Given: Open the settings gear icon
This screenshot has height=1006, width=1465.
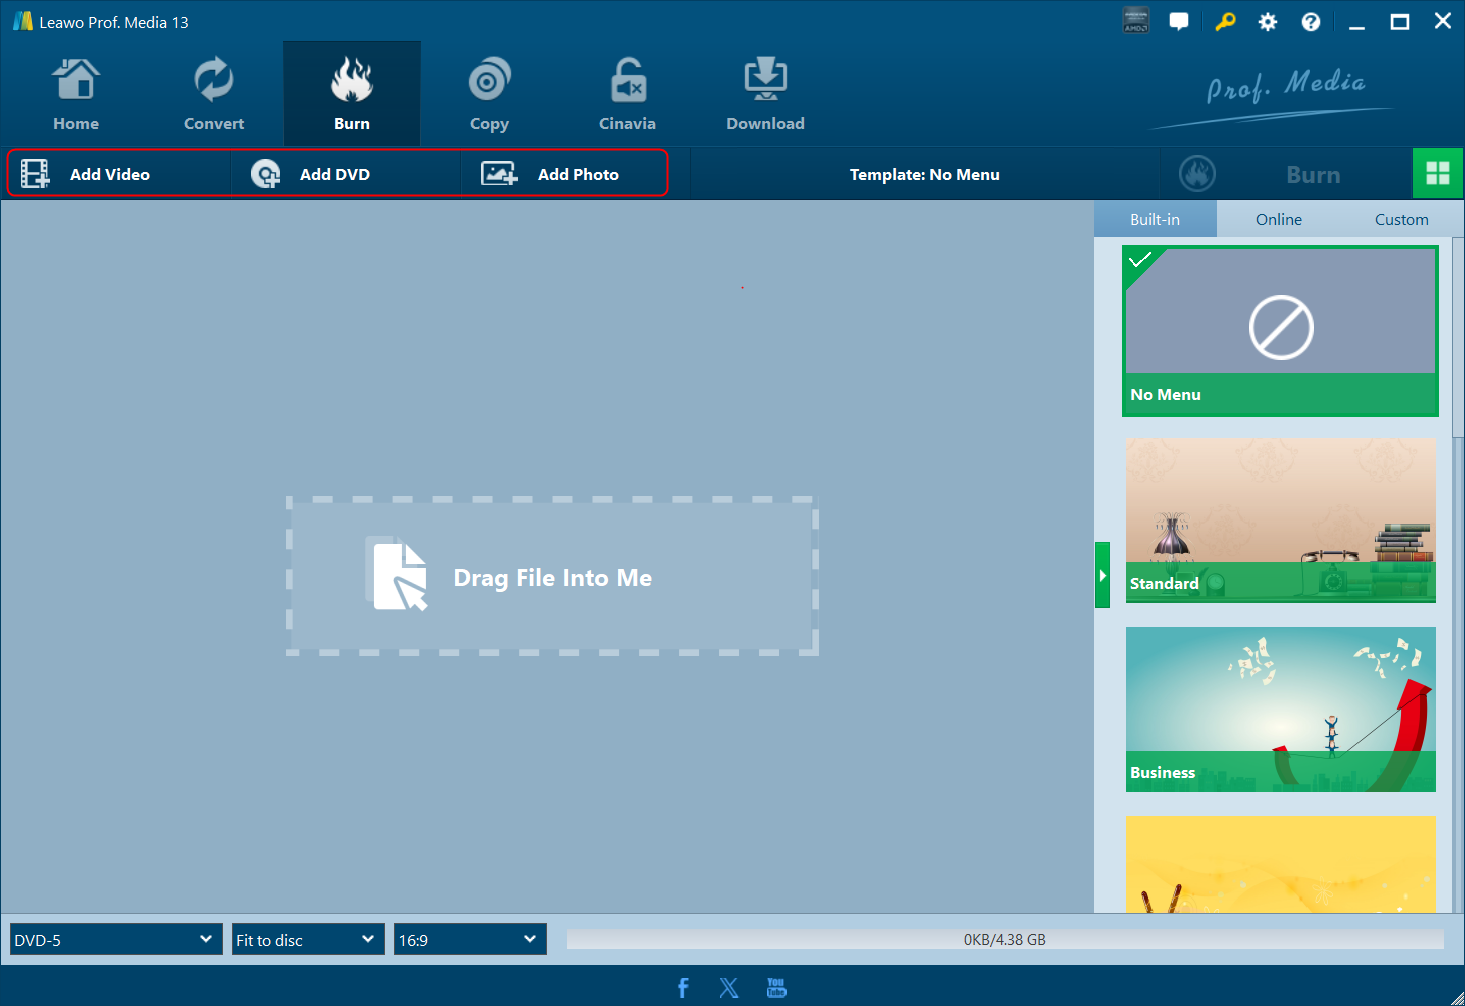Looking at the screenshot, I should [1268, 22].
